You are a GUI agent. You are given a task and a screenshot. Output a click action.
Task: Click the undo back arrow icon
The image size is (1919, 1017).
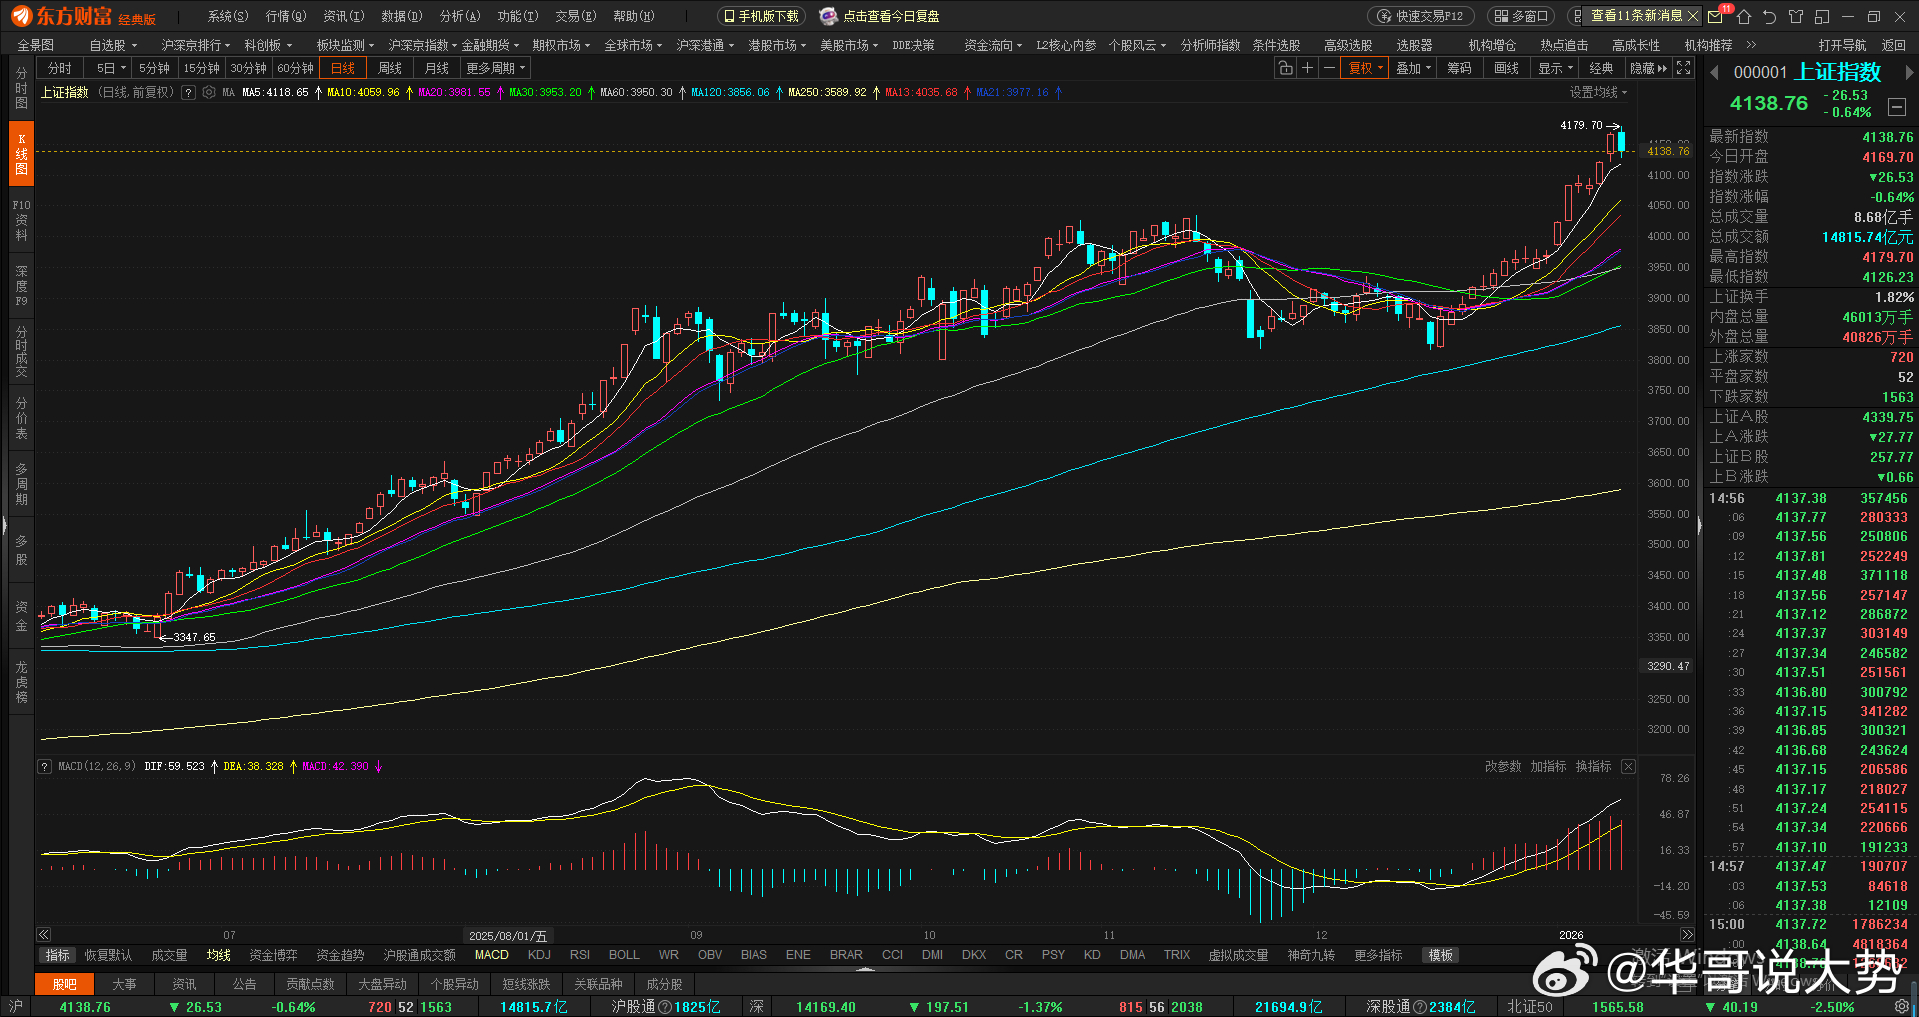pos(1770,16)
